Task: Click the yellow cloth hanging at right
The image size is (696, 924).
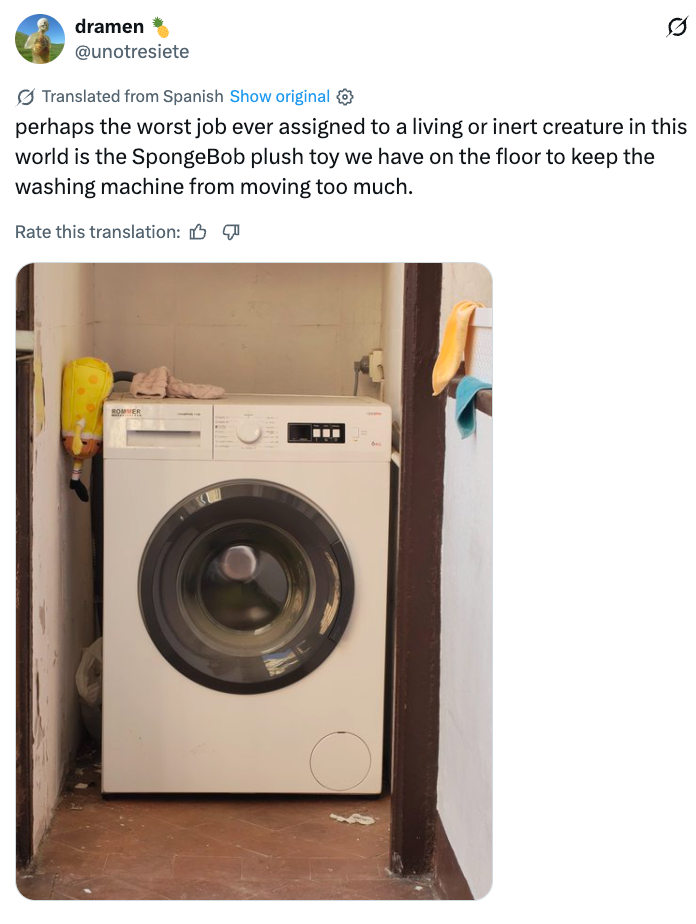Action: tap(457, 345)
